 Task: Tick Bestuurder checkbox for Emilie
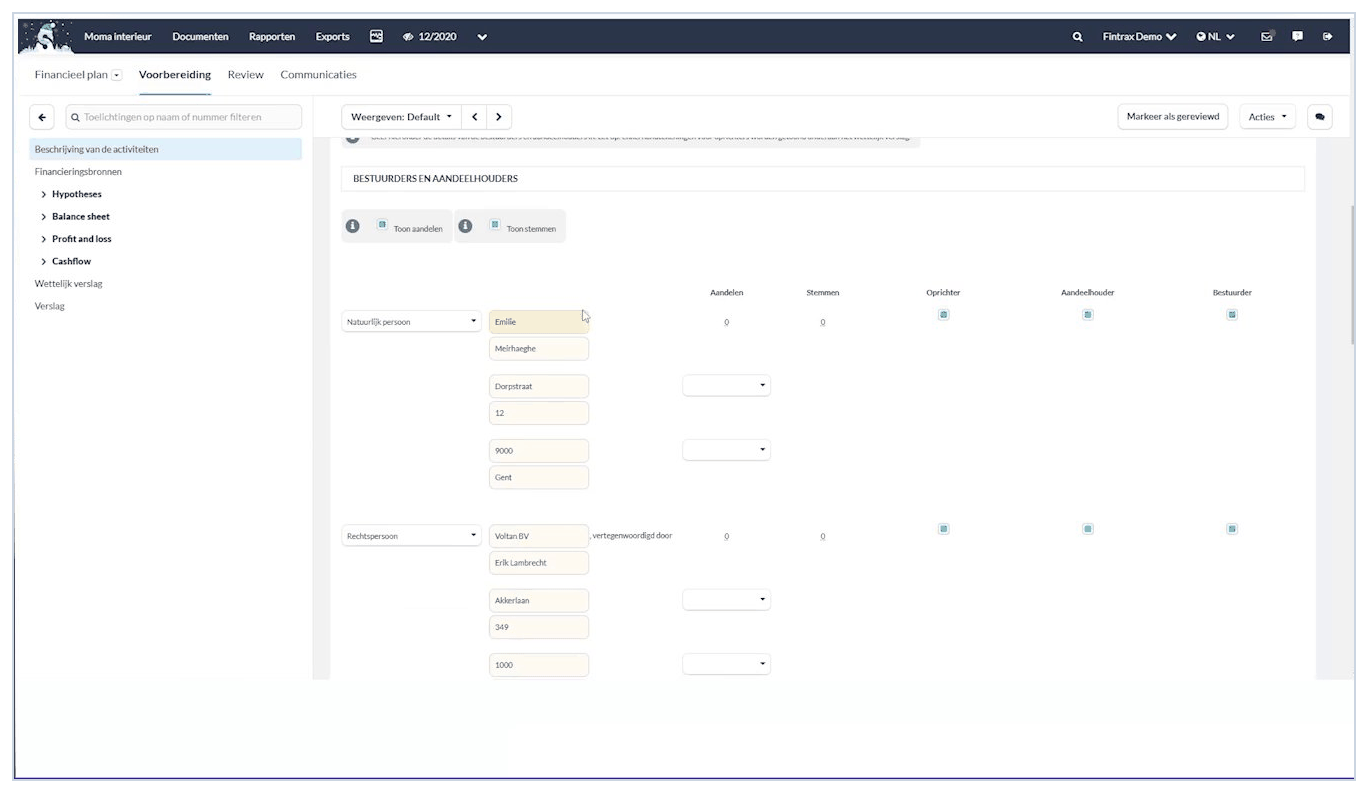[x=1232, y=314]
